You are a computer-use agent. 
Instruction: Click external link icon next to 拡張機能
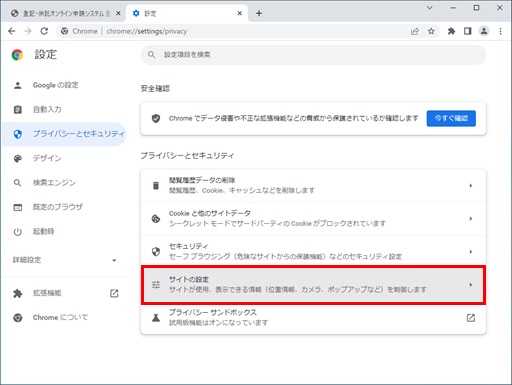point(114,293)
